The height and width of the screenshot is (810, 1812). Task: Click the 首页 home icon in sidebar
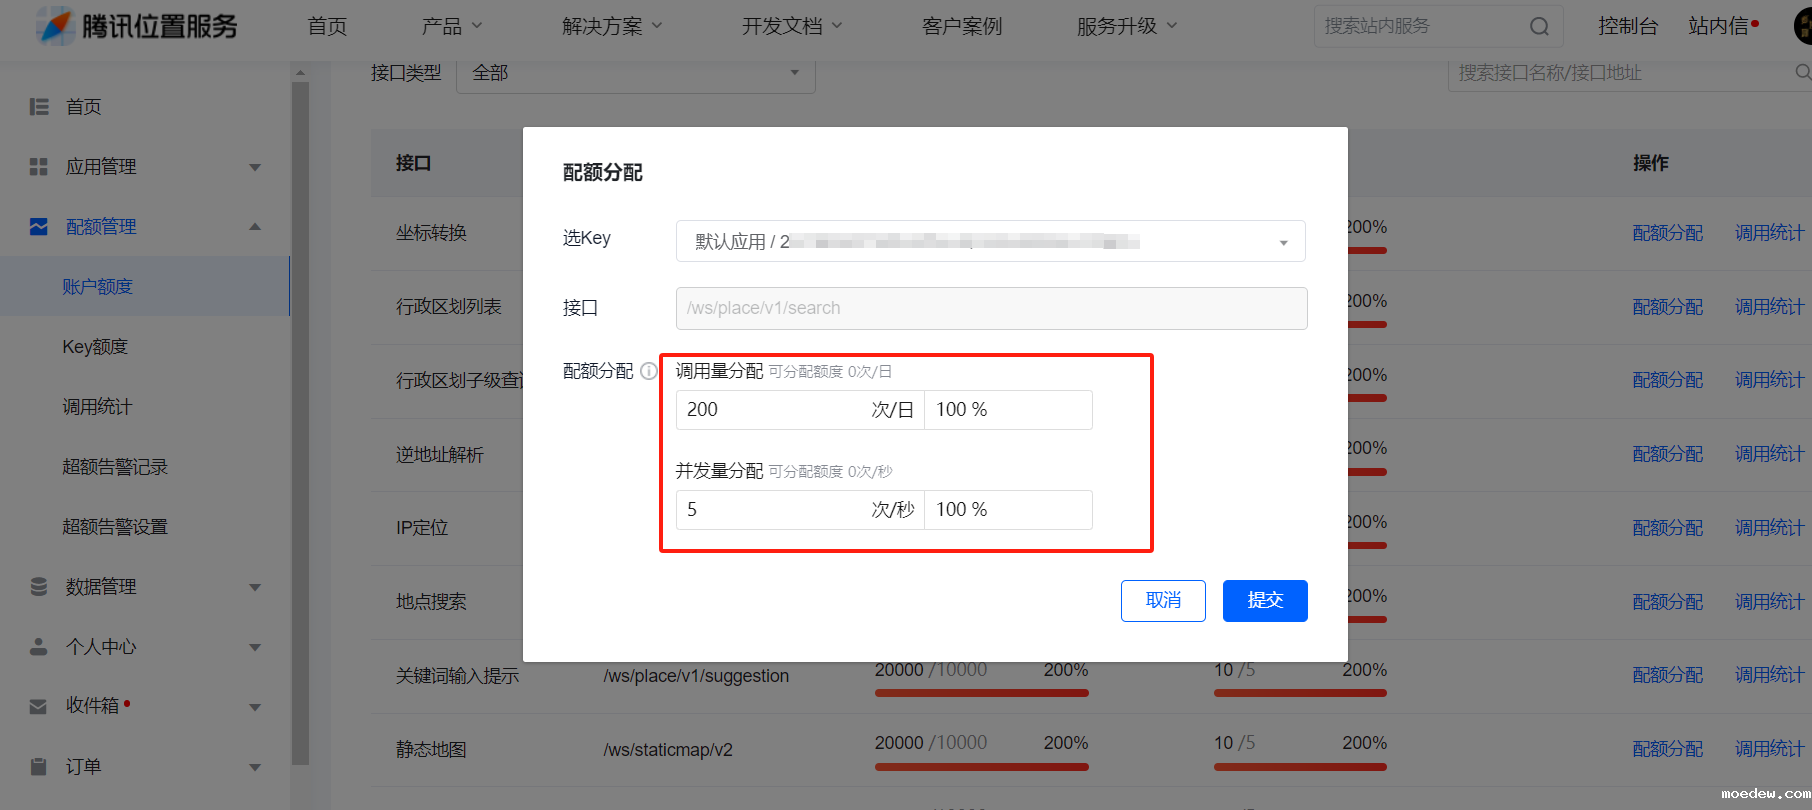click(39, 107)
